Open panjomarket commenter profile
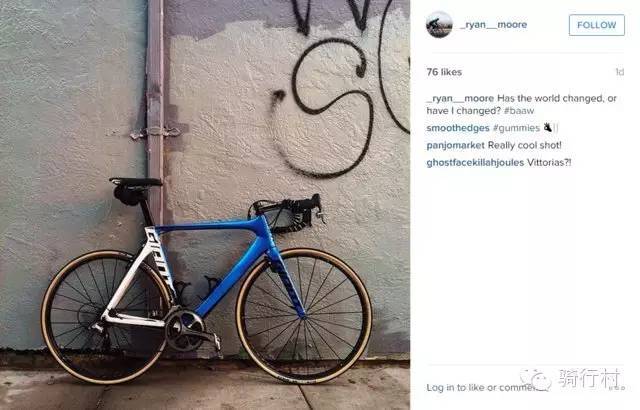 [456, 145]
